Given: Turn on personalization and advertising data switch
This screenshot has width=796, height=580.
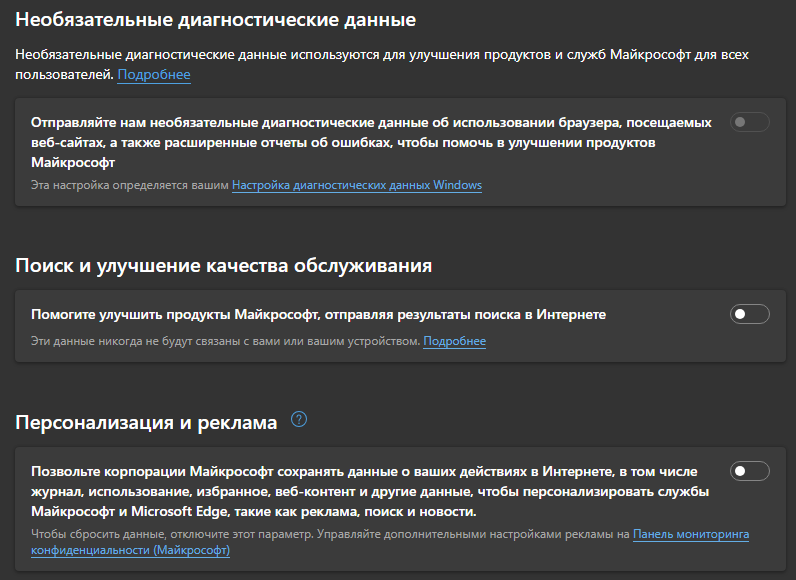Looking at the screenshot, I should click(750, 471).
